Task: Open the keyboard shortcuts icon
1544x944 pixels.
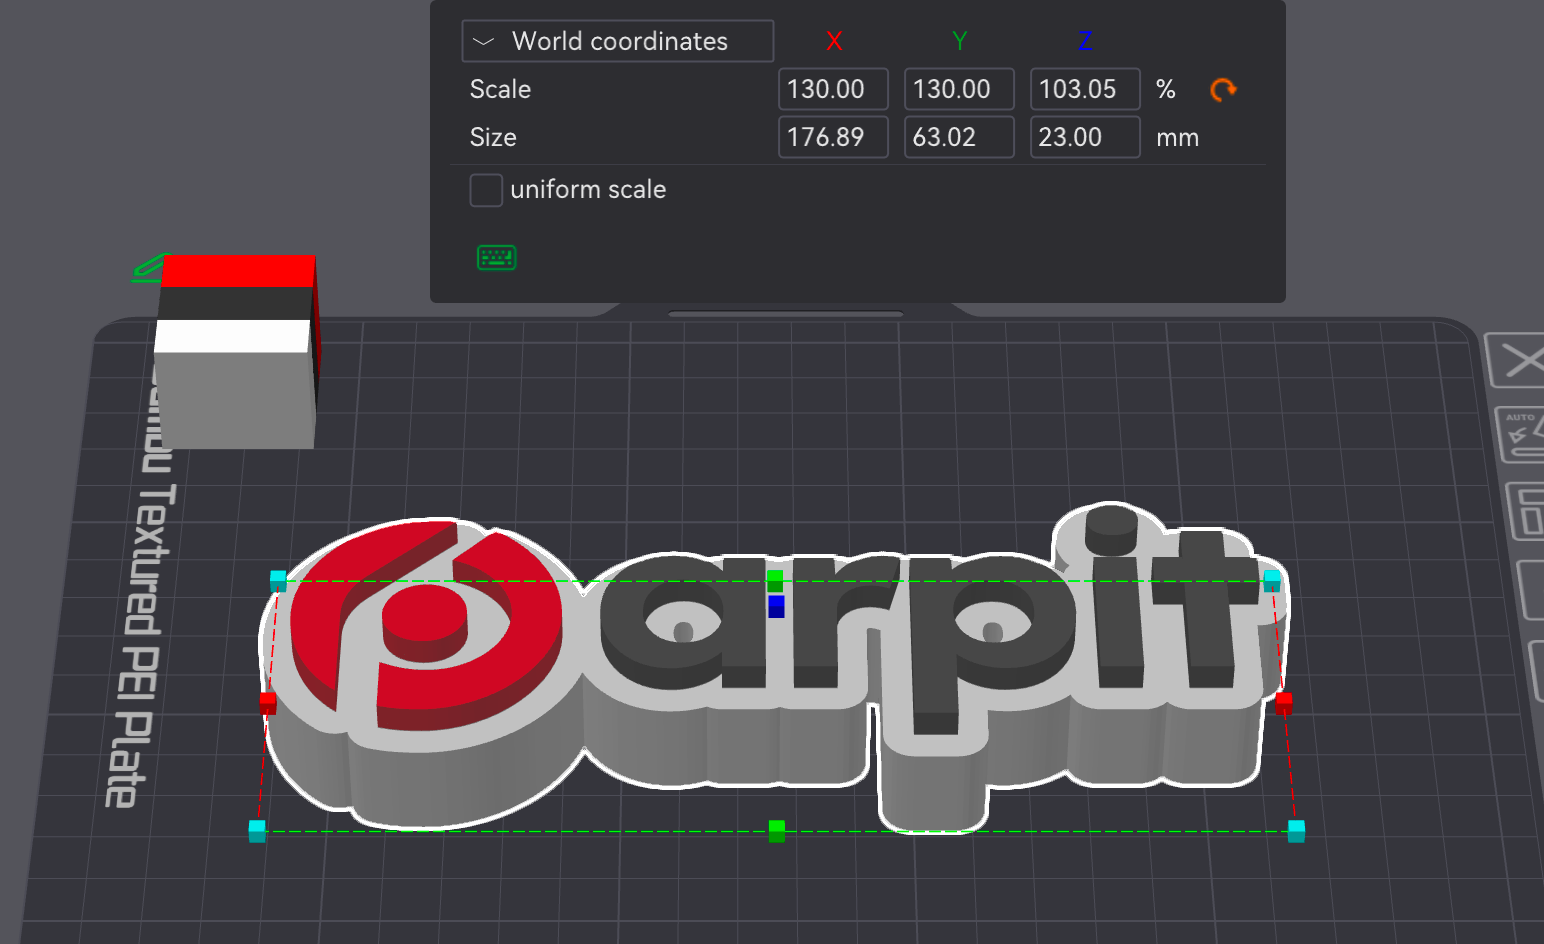Action: coord(497,258)
